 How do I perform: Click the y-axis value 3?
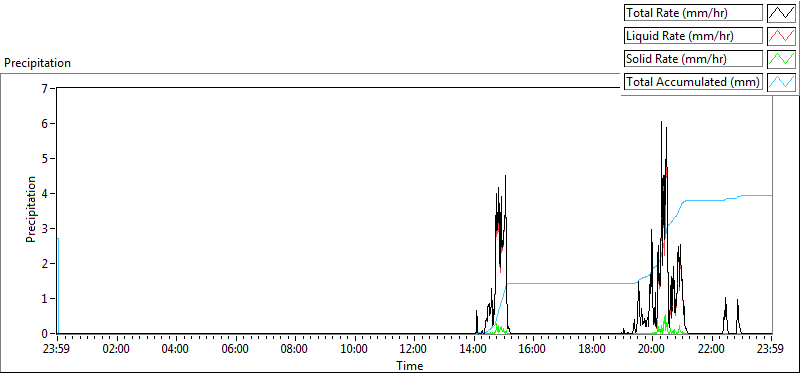[x=44, y=229]
